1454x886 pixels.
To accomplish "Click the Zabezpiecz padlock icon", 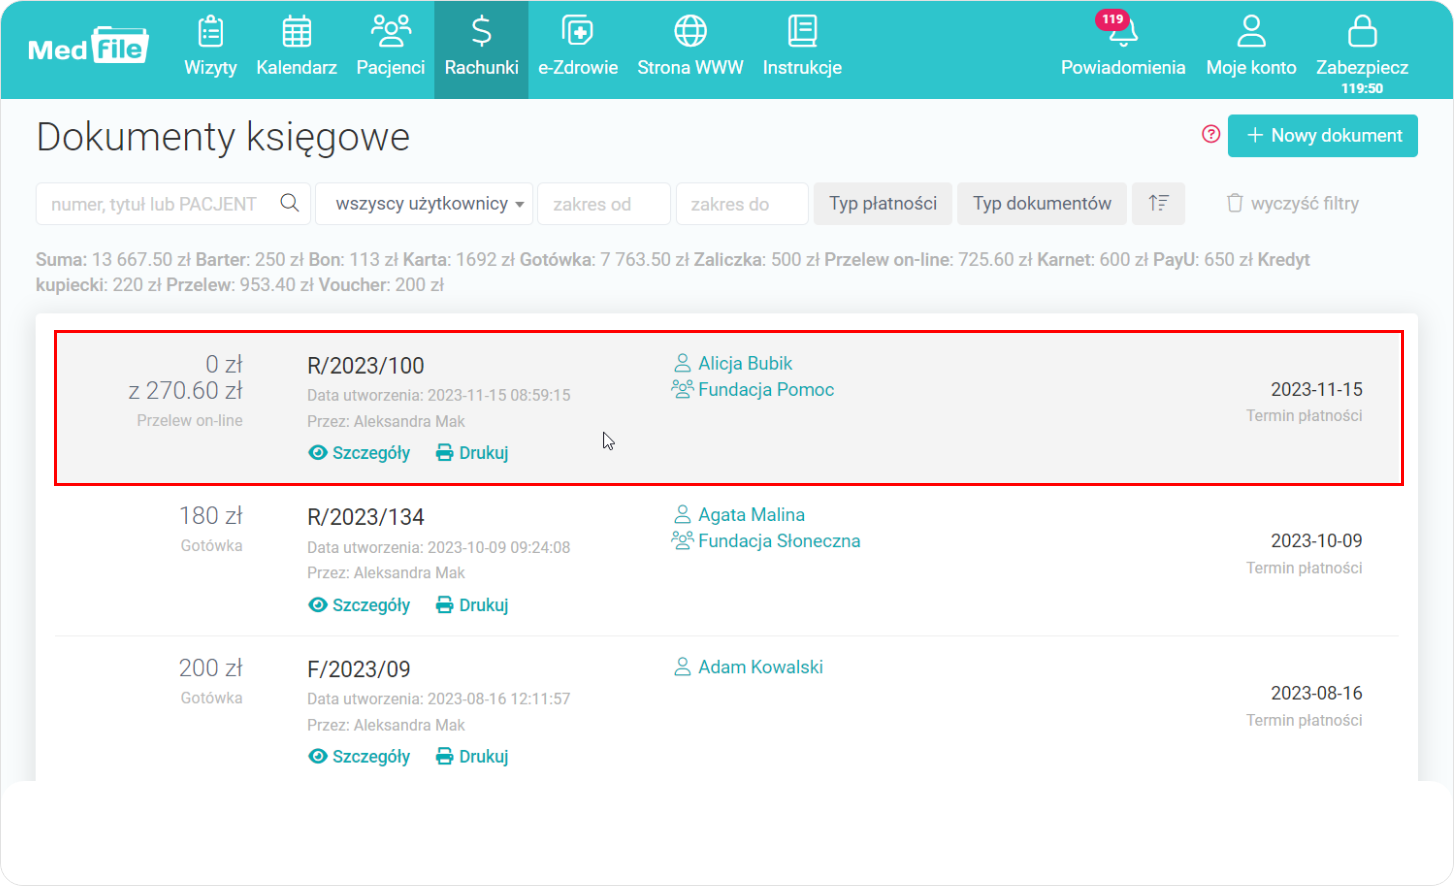I will click(1362, 32).
